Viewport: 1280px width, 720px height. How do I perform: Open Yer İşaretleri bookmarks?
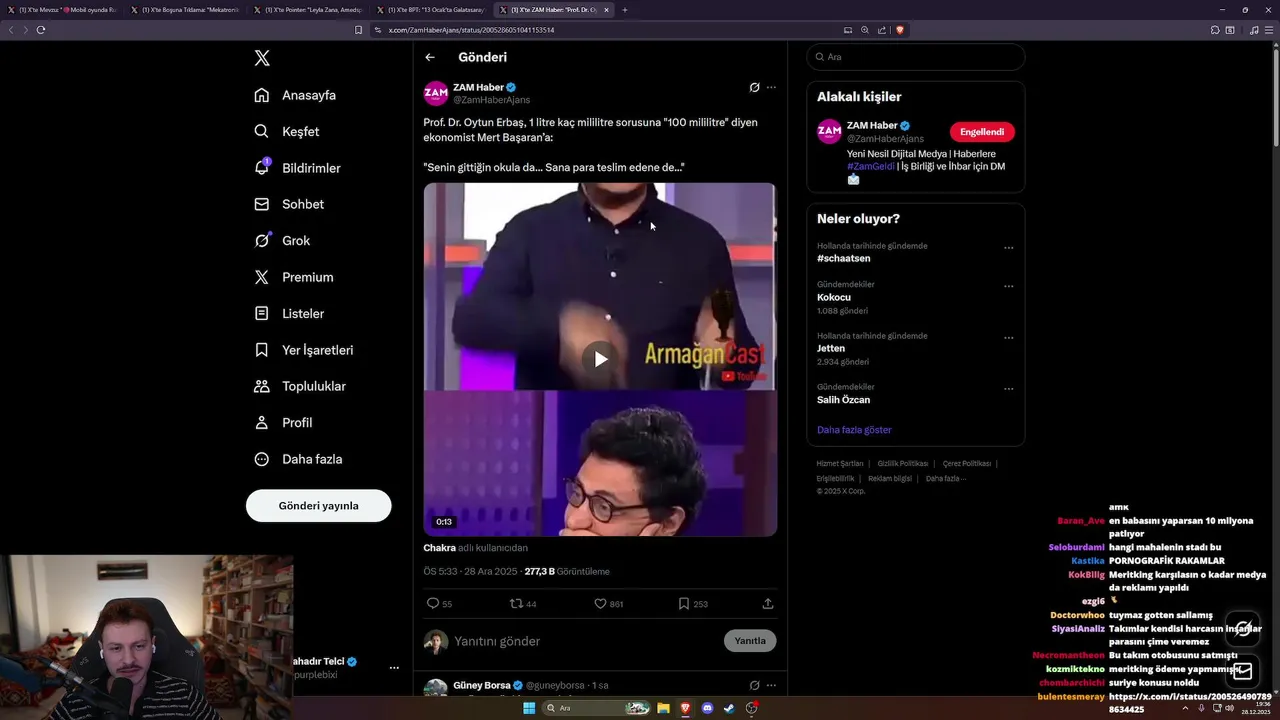[304, 350]
